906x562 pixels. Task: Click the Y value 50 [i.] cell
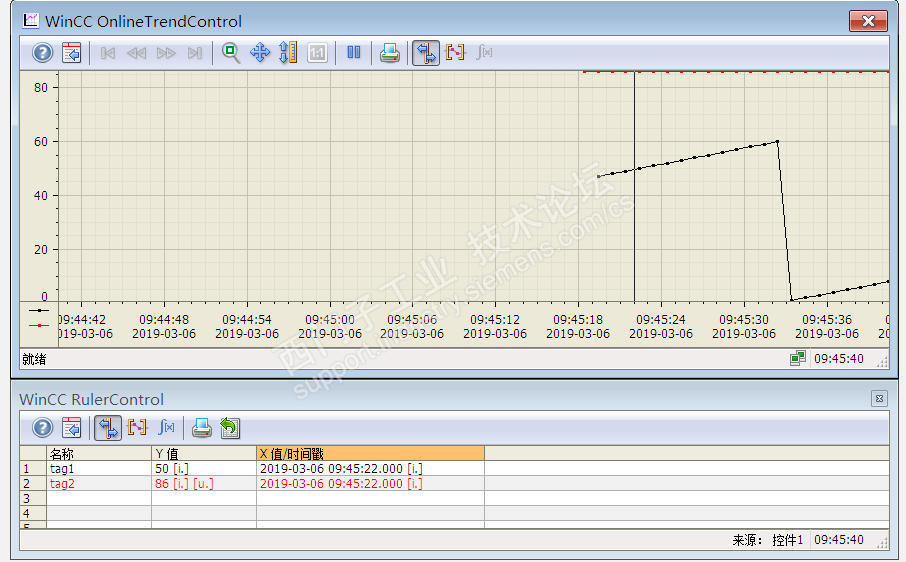coord(204,468)
